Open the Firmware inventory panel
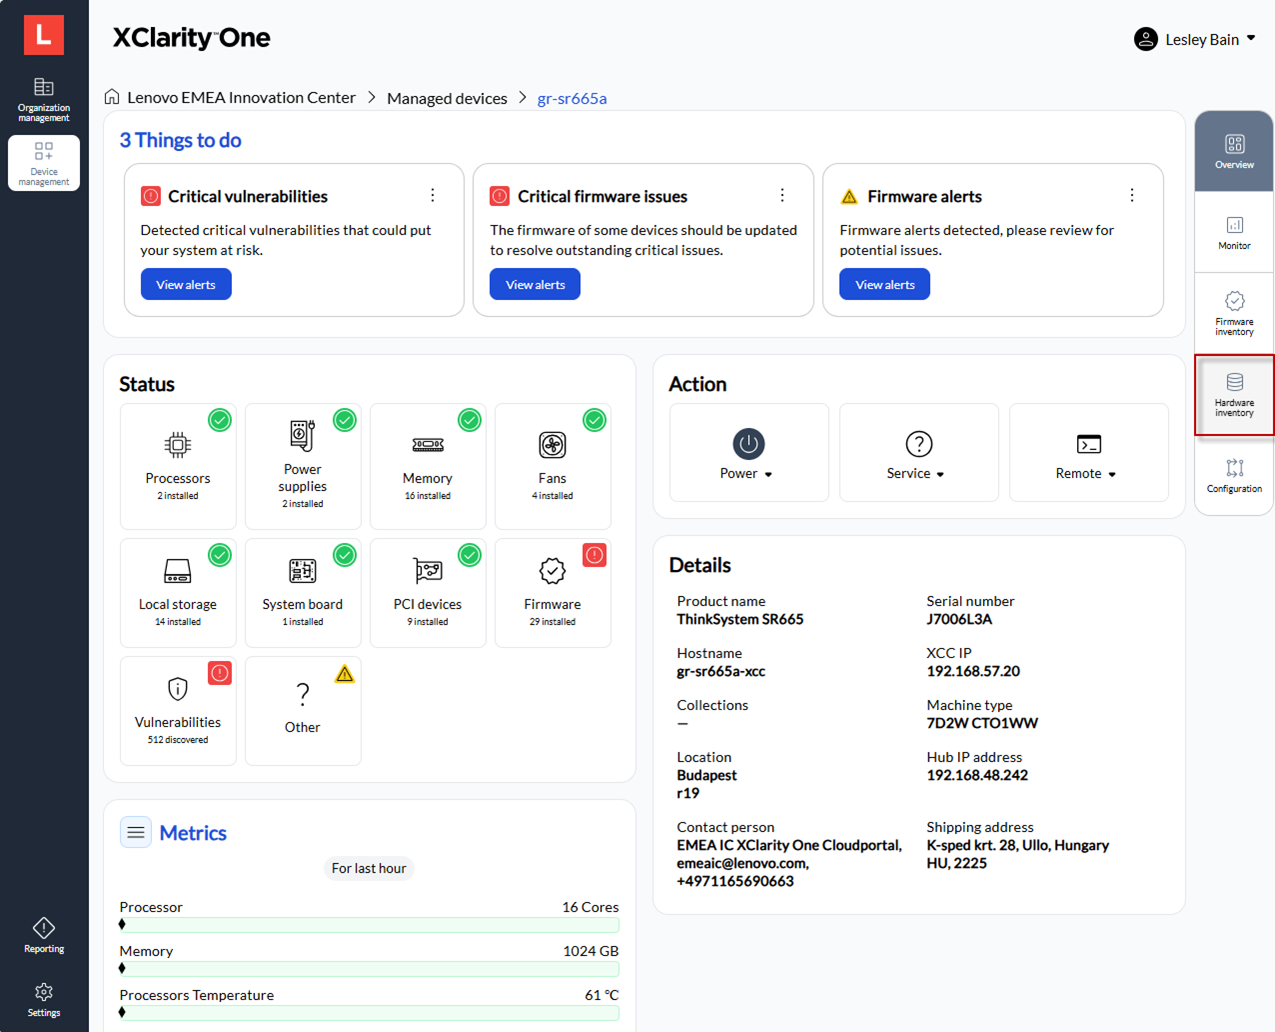Image resolution: width=1275 pixels, height=1032 pixels. coord(1234,312)
